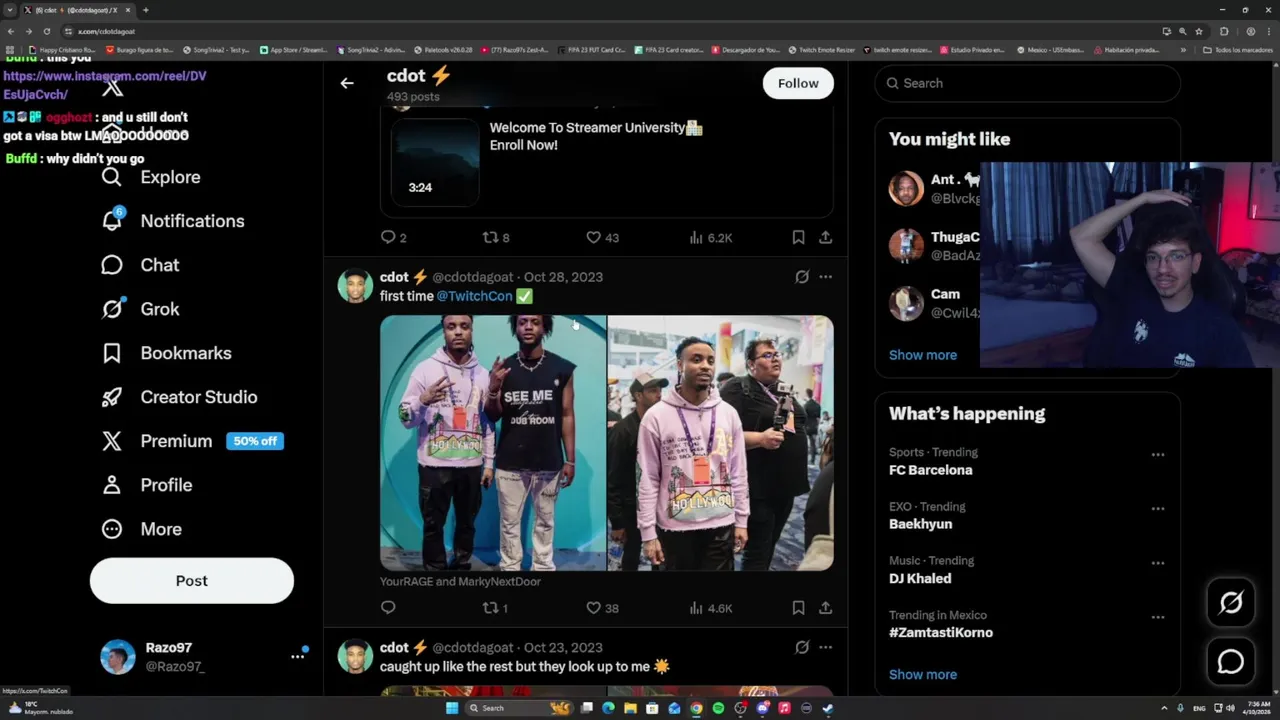Open the Oct 28, 2023 post timestamp
The width and height of the screenshot is (1280, 720).
[x=563, y=277]
